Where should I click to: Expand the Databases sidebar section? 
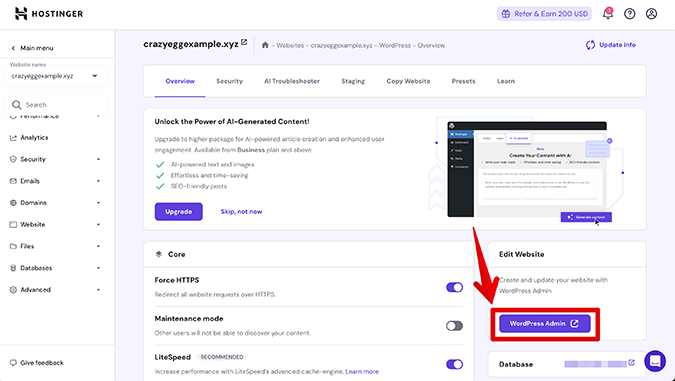99,268
